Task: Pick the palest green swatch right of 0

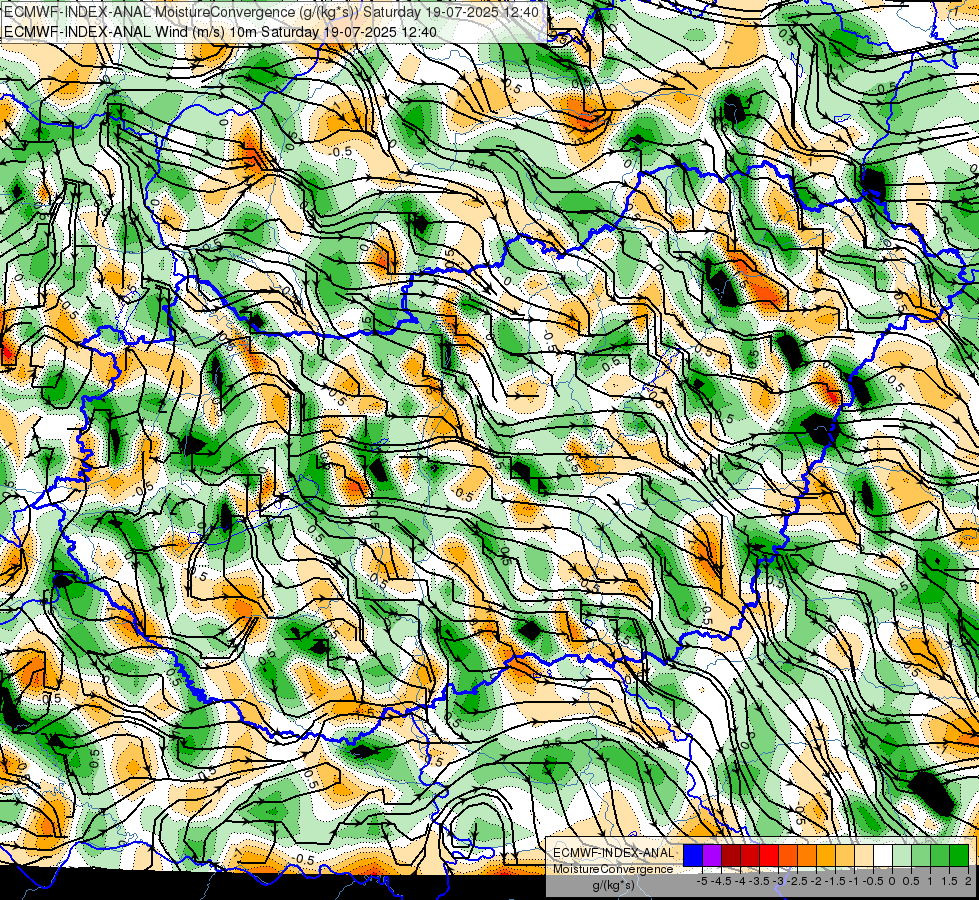Action: pyautogui.click(x=902, y=855)
